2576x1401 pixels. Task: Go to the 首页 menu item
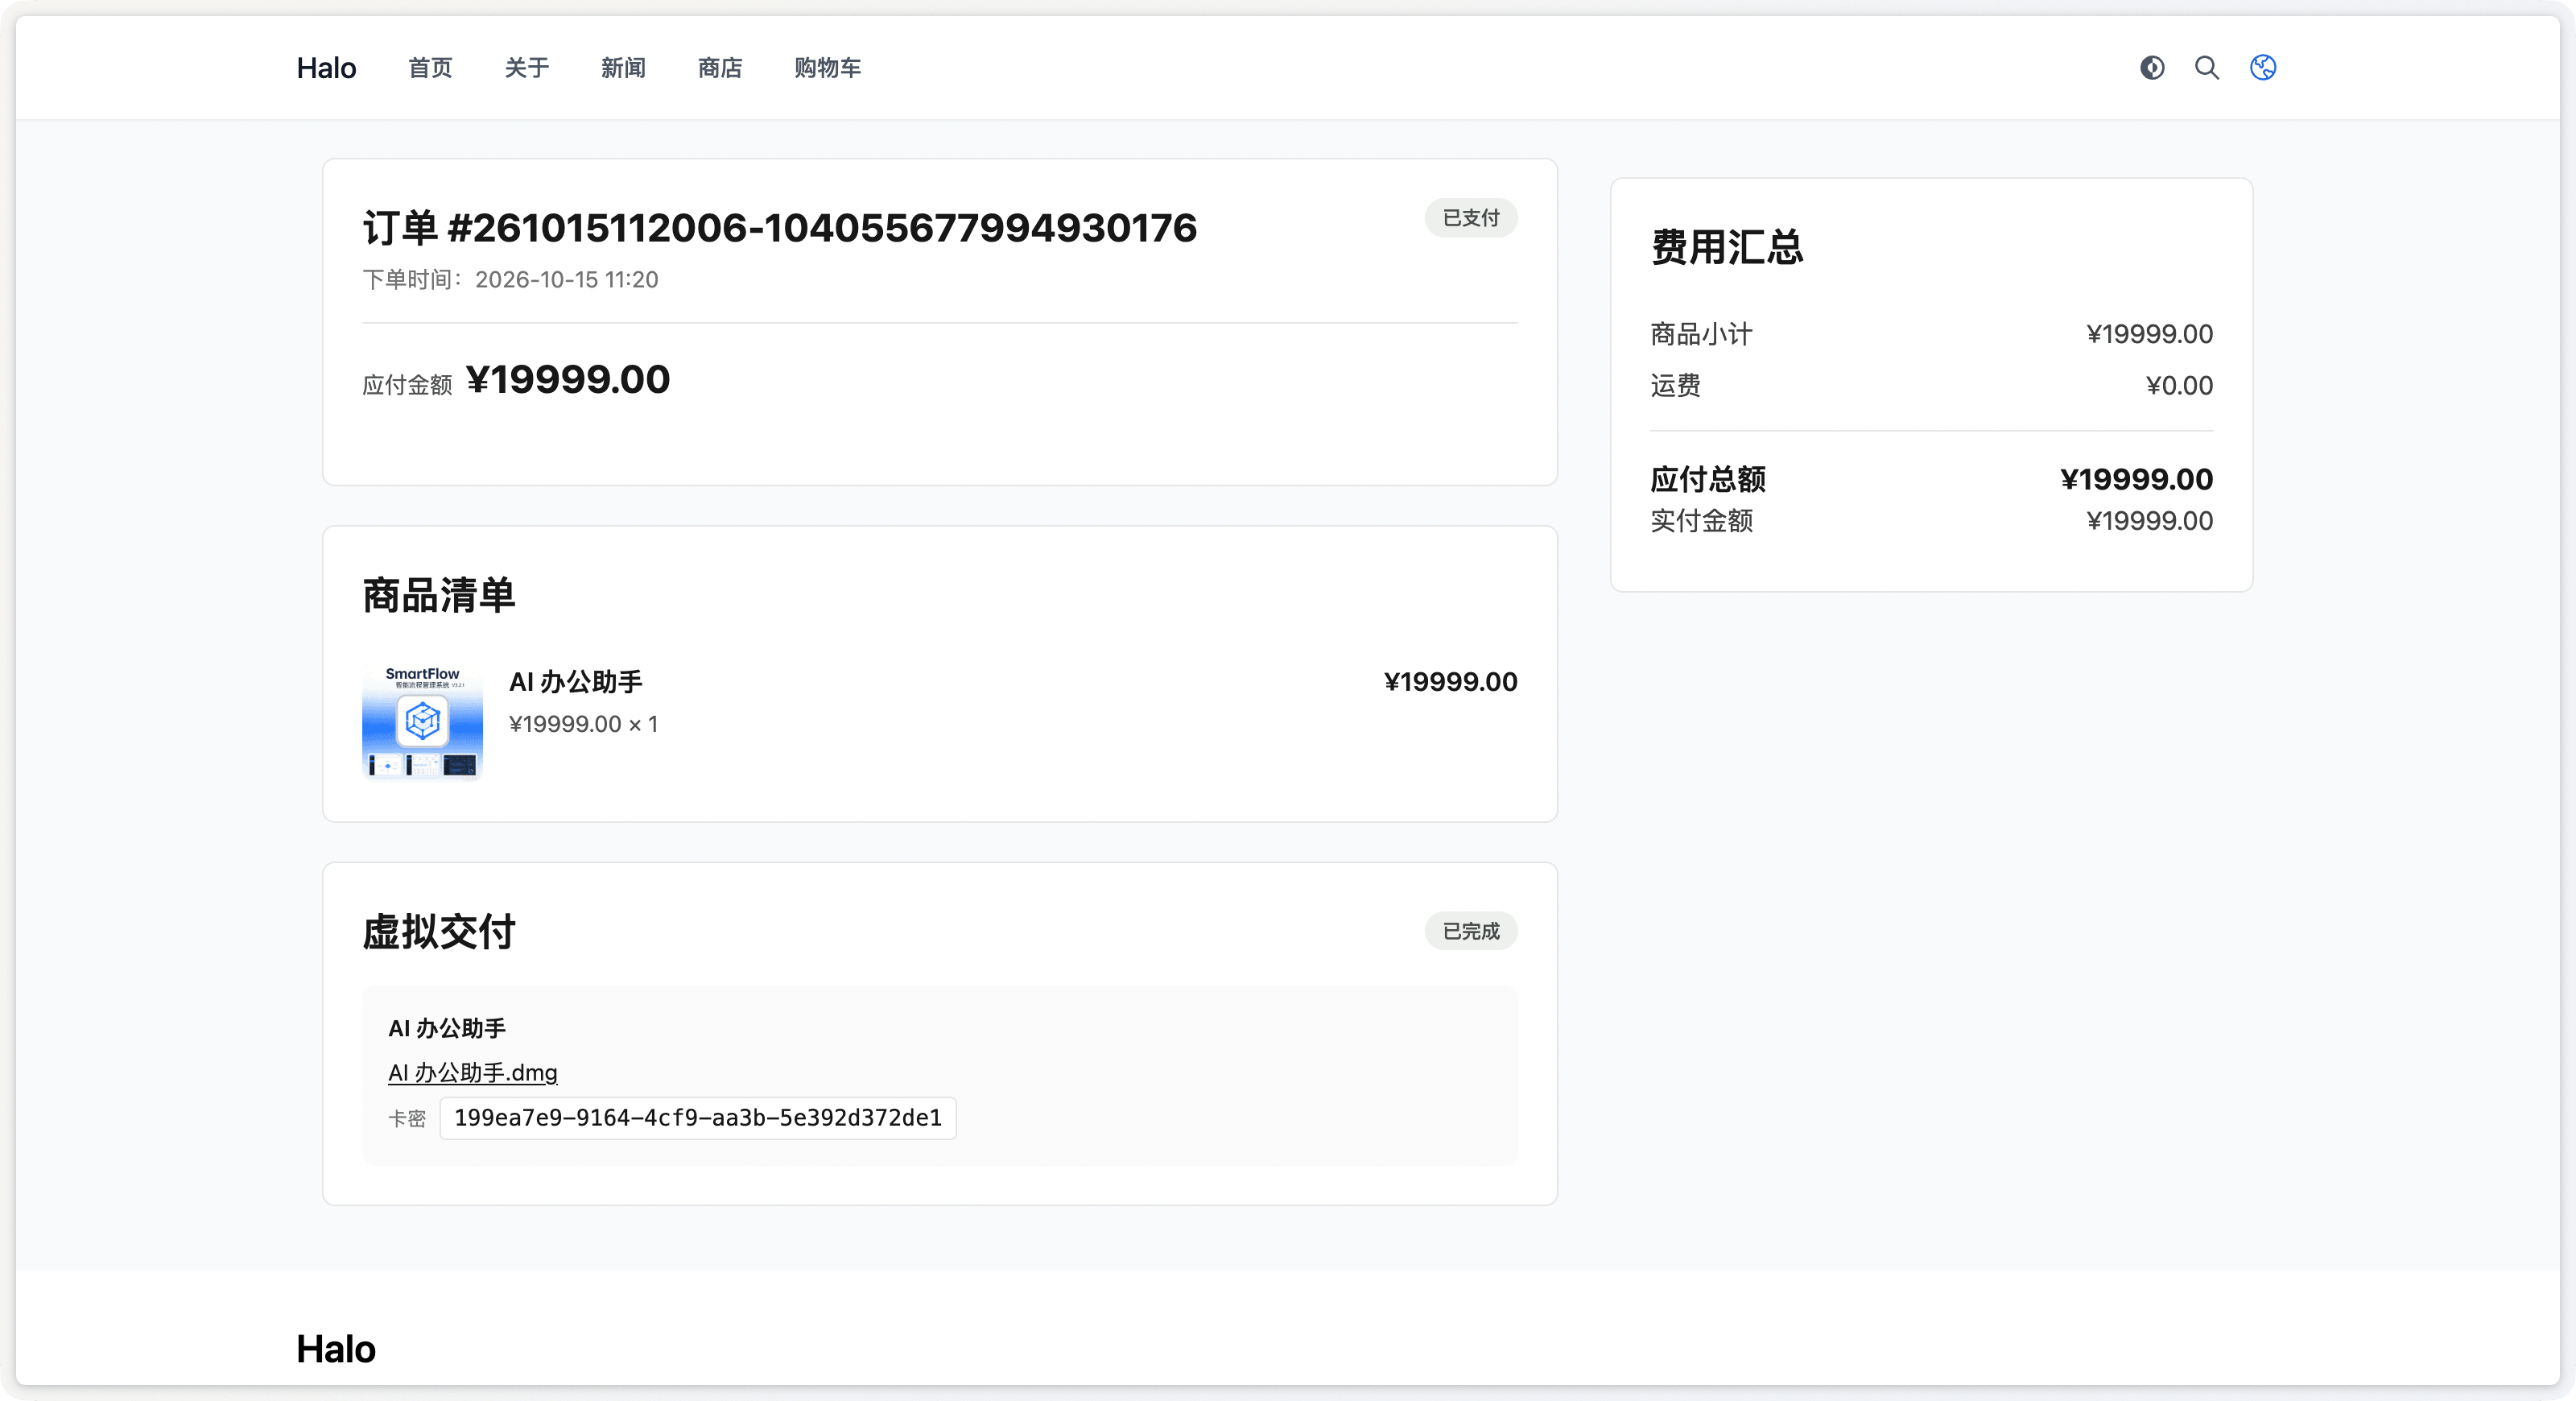(430, 68)
